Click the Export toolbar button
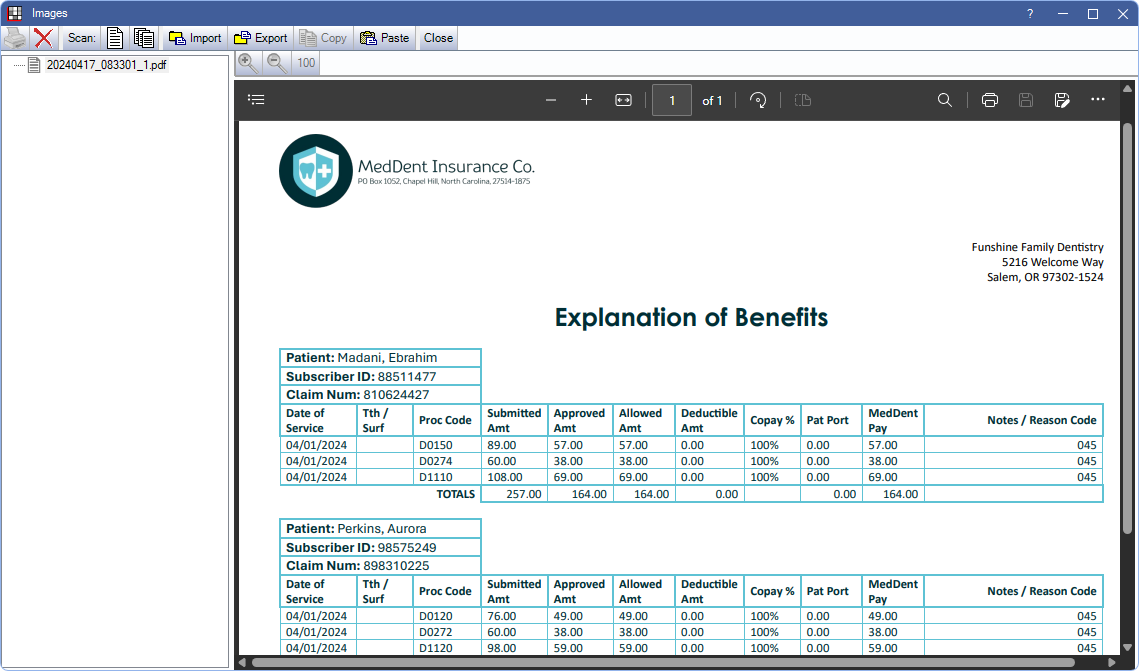Viewport: 1139px width, 671px height. (260, 38)
